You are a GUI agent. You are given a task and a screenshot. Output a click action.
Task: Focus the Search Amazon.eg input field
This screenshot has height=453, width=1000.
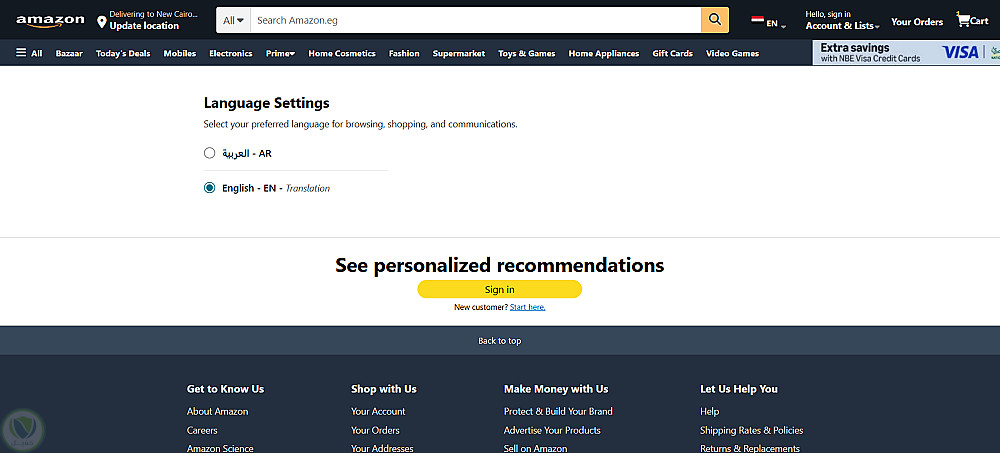(x=476, y=20)
